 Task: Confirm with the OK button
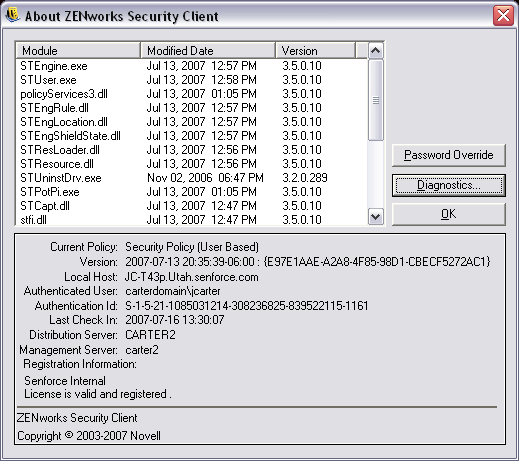coord(449,214)
